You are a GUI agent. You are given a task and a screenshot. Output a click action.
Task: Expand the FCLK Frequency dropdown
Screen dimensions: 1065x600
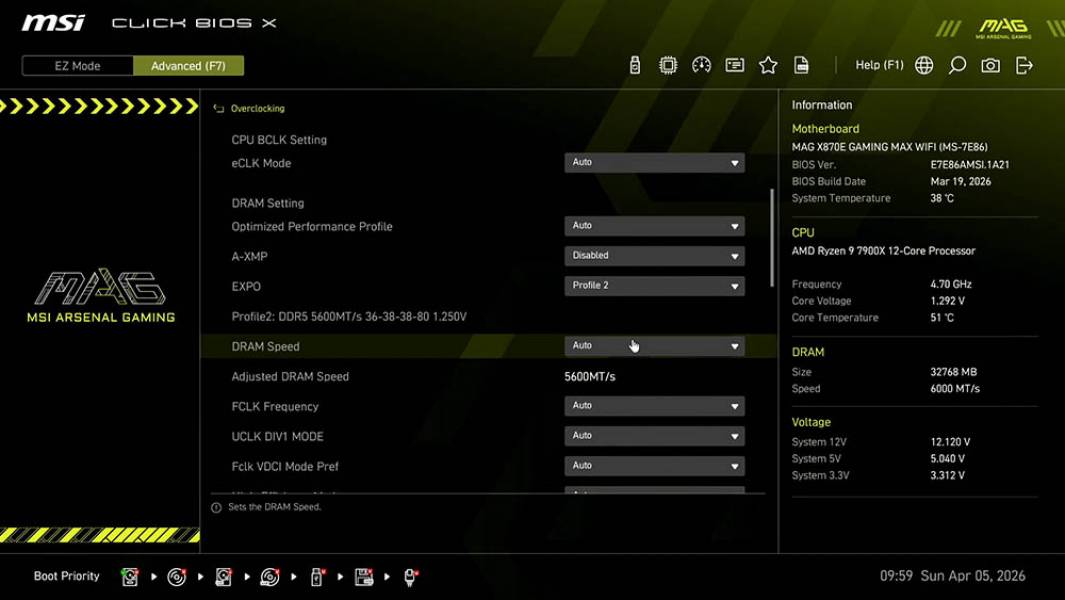coord(654,406)
